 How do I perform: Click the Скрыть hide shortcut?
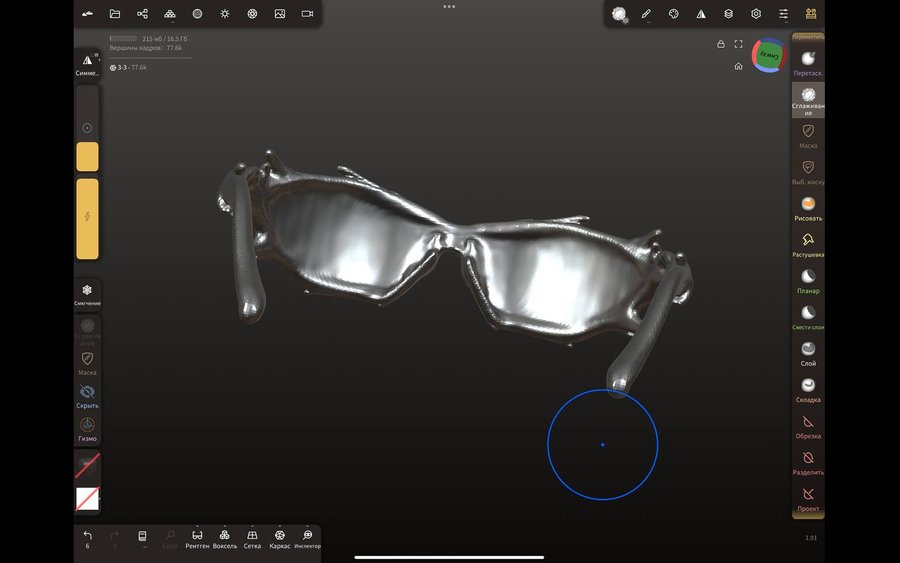87,396
